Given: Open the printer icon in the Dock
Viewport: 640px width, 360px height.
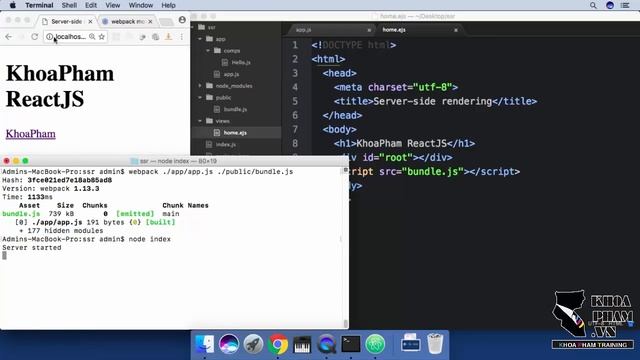Looking at the screenshot, I should tap(411, 344).
